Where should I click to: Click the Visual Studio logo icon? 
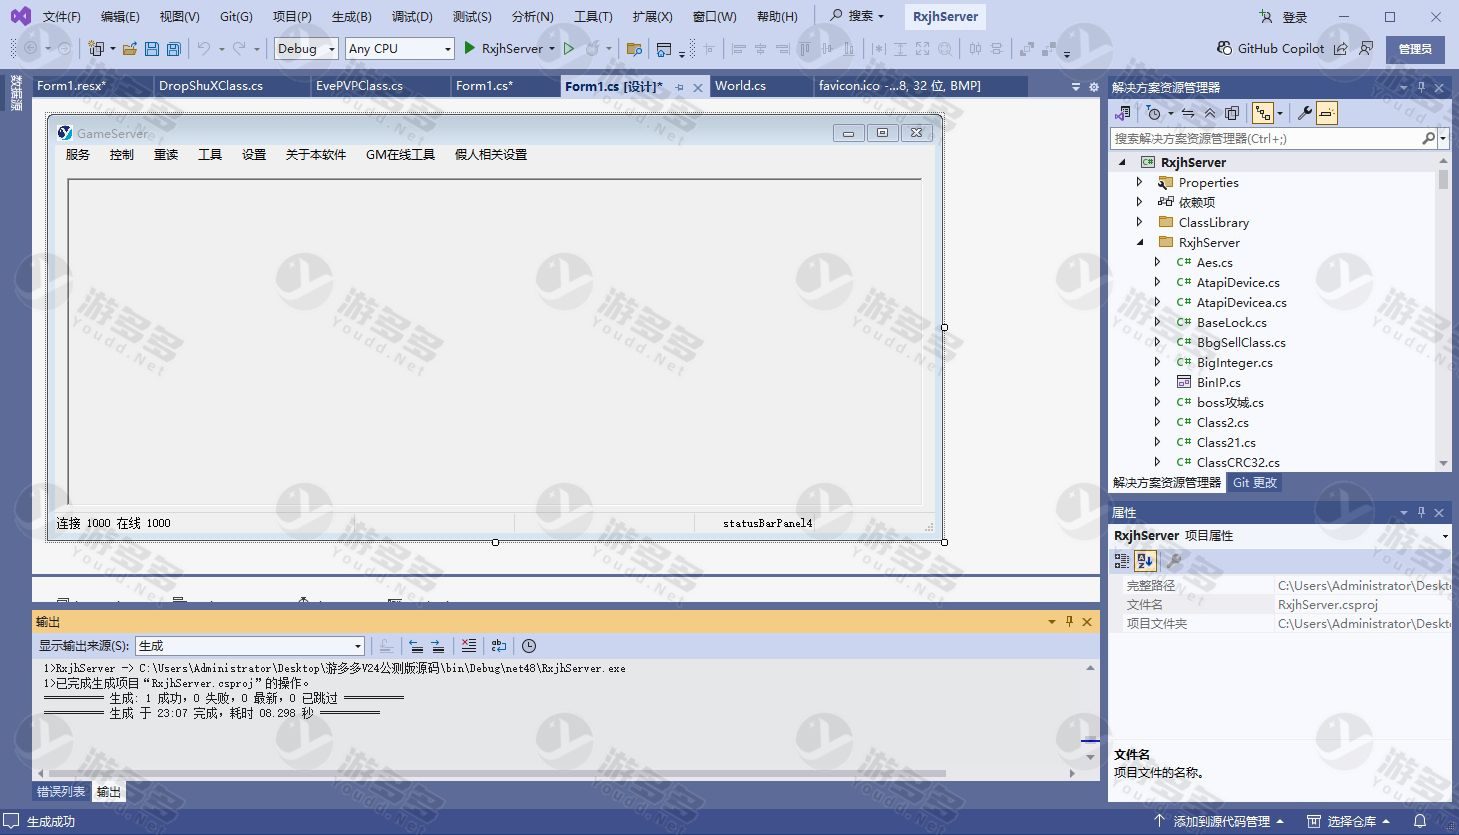(x=21, y=16)
